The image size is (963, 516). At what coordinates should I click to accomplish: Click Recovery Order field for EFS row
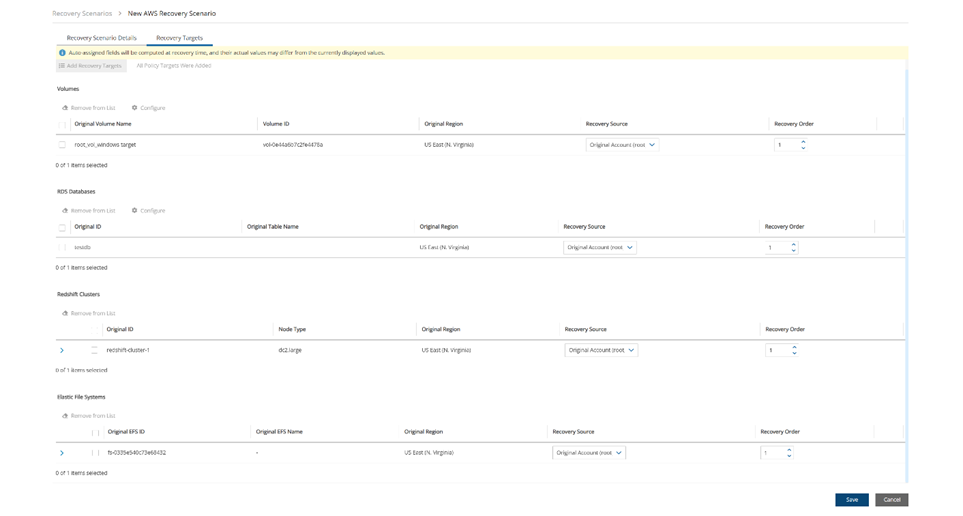coord(772,453)
